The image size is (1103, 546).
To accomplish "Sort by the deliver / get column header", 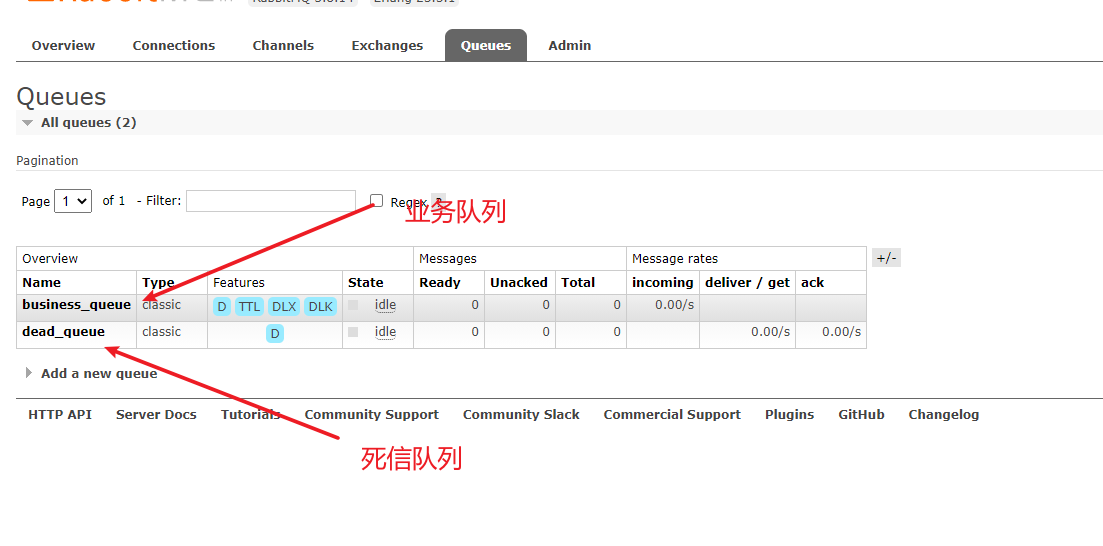I will [747, 283].
